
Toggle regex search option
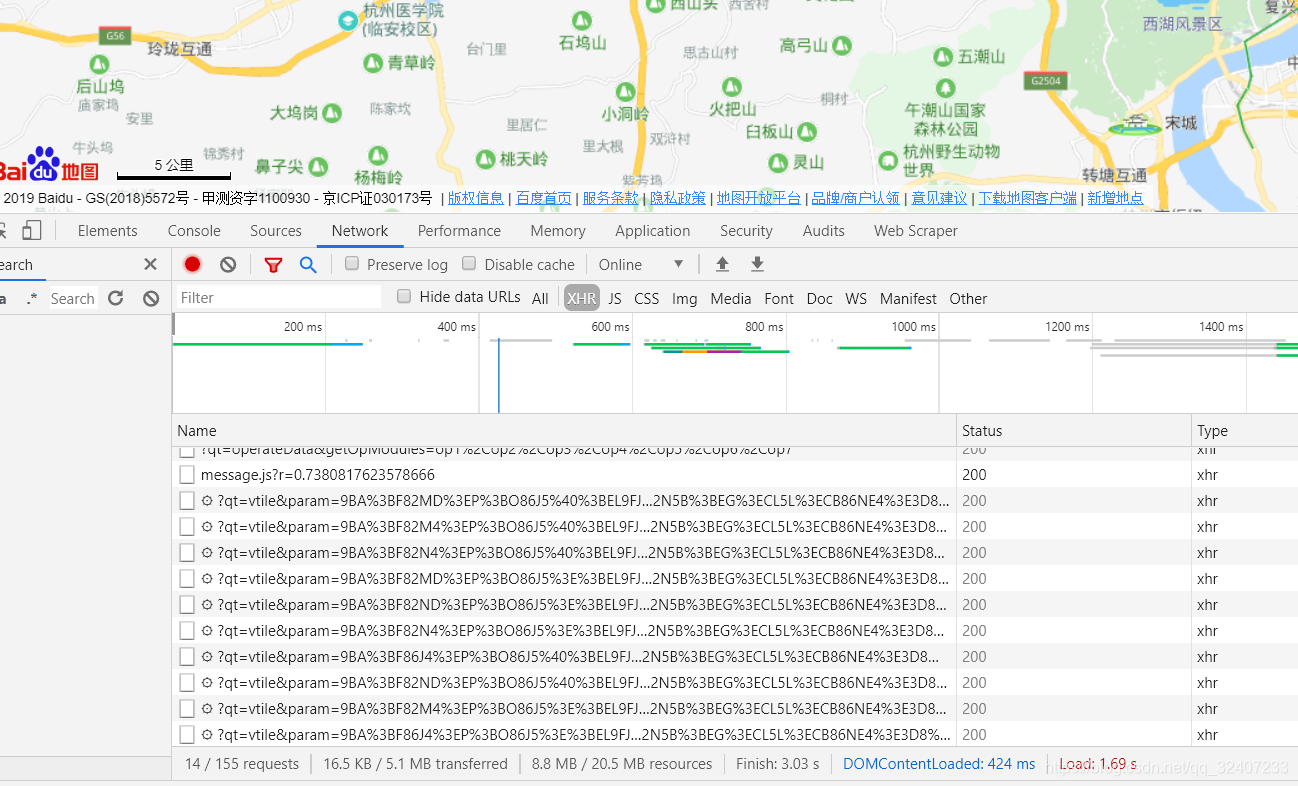pos(33,298)
